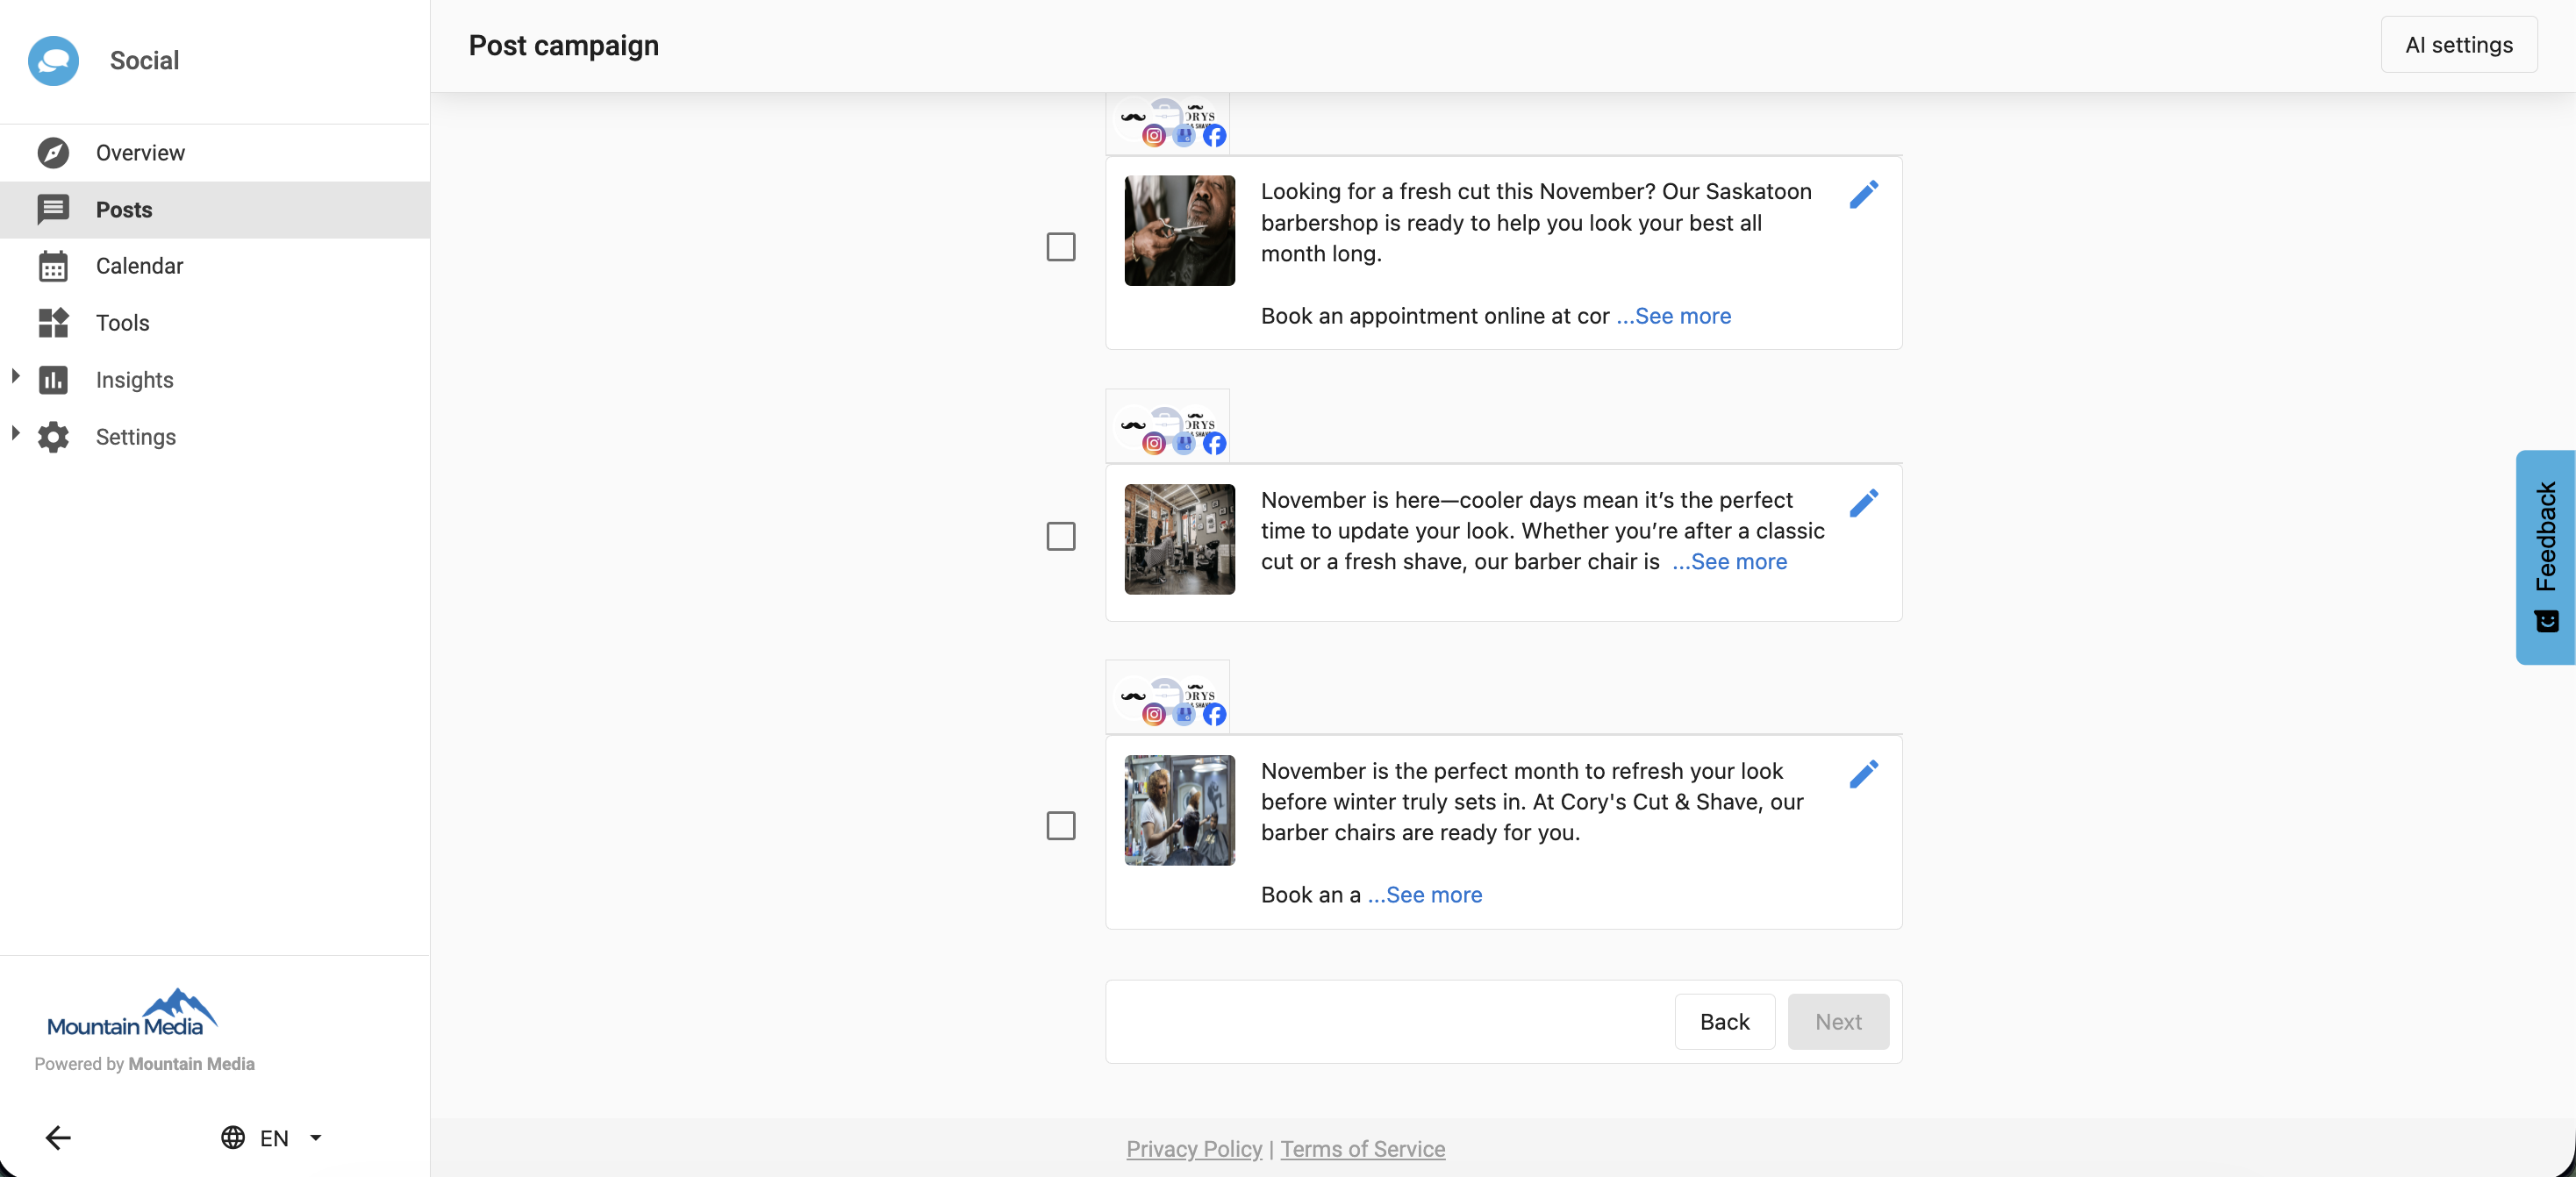Tick the checkbox beside the Cory's Cut & Shave post
2576x1177 pixels.
pos(1060,826)
